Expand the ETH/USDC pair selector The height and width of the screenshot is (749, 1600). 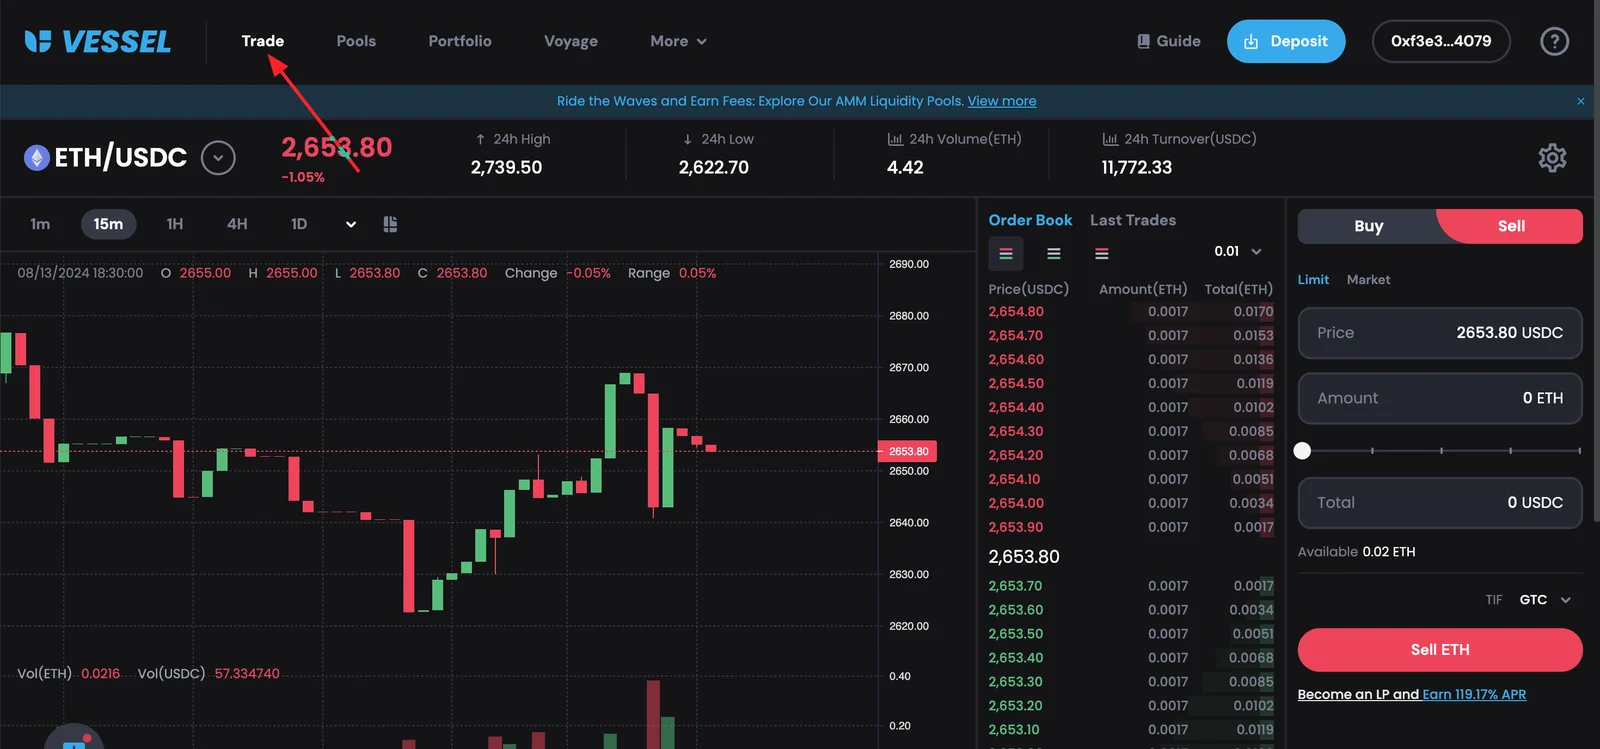click(218, 158)
